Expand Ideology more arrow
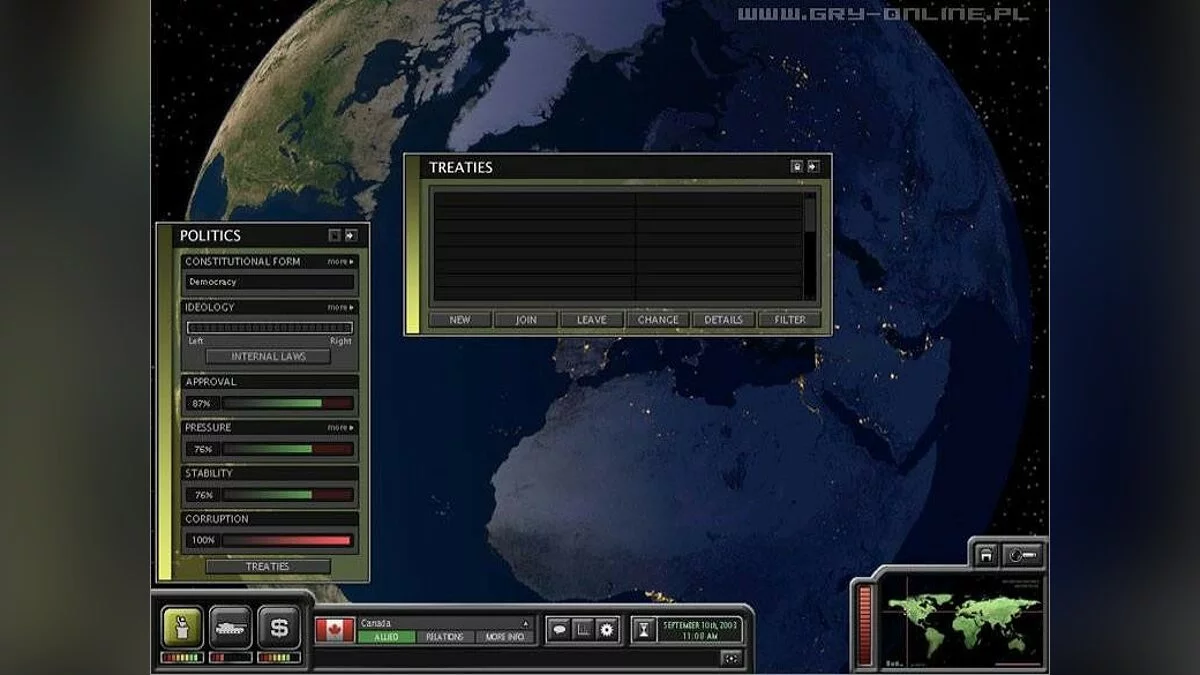The height and width of the screenshot is (675, 1200). (341, 307)
